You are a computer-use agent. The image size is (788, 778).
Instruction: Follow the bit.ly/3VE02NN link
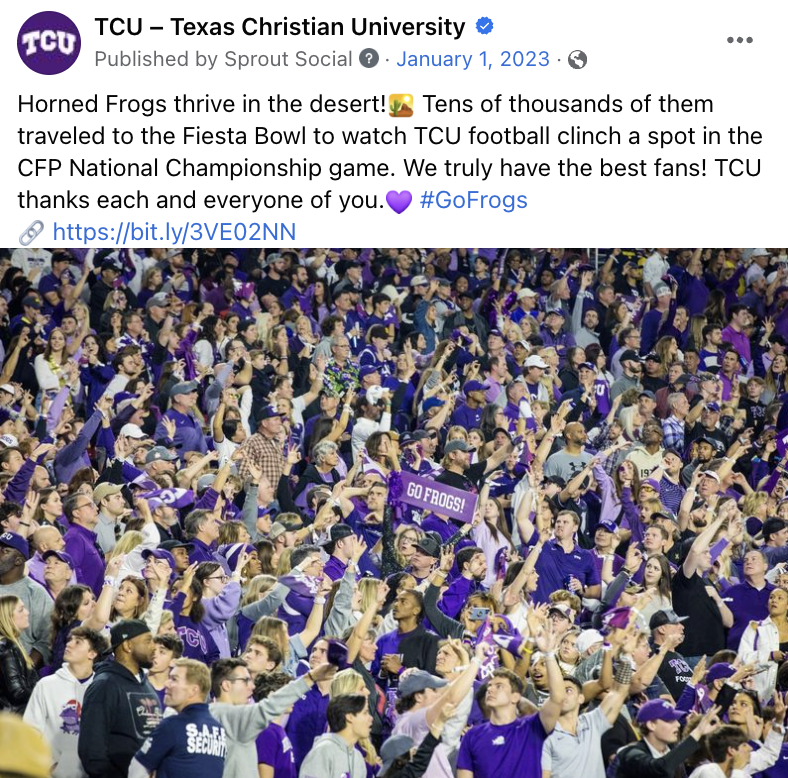(x=174, y=232)
